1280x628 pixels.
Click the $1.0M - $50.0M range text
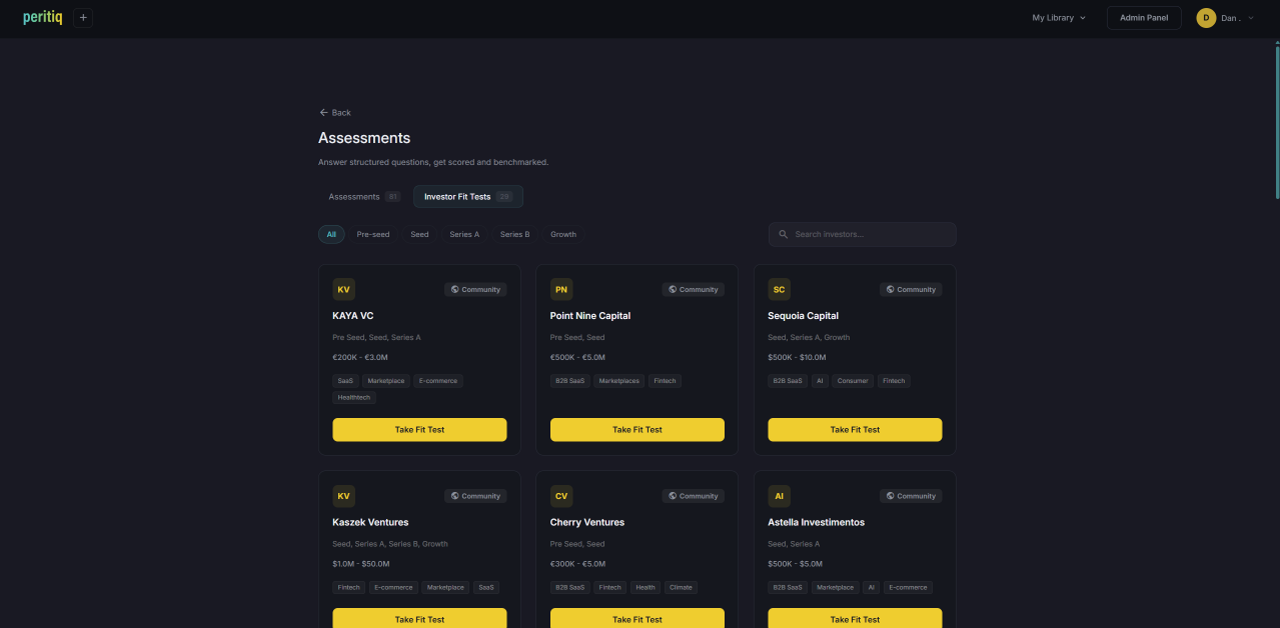[x=361, y=564]
